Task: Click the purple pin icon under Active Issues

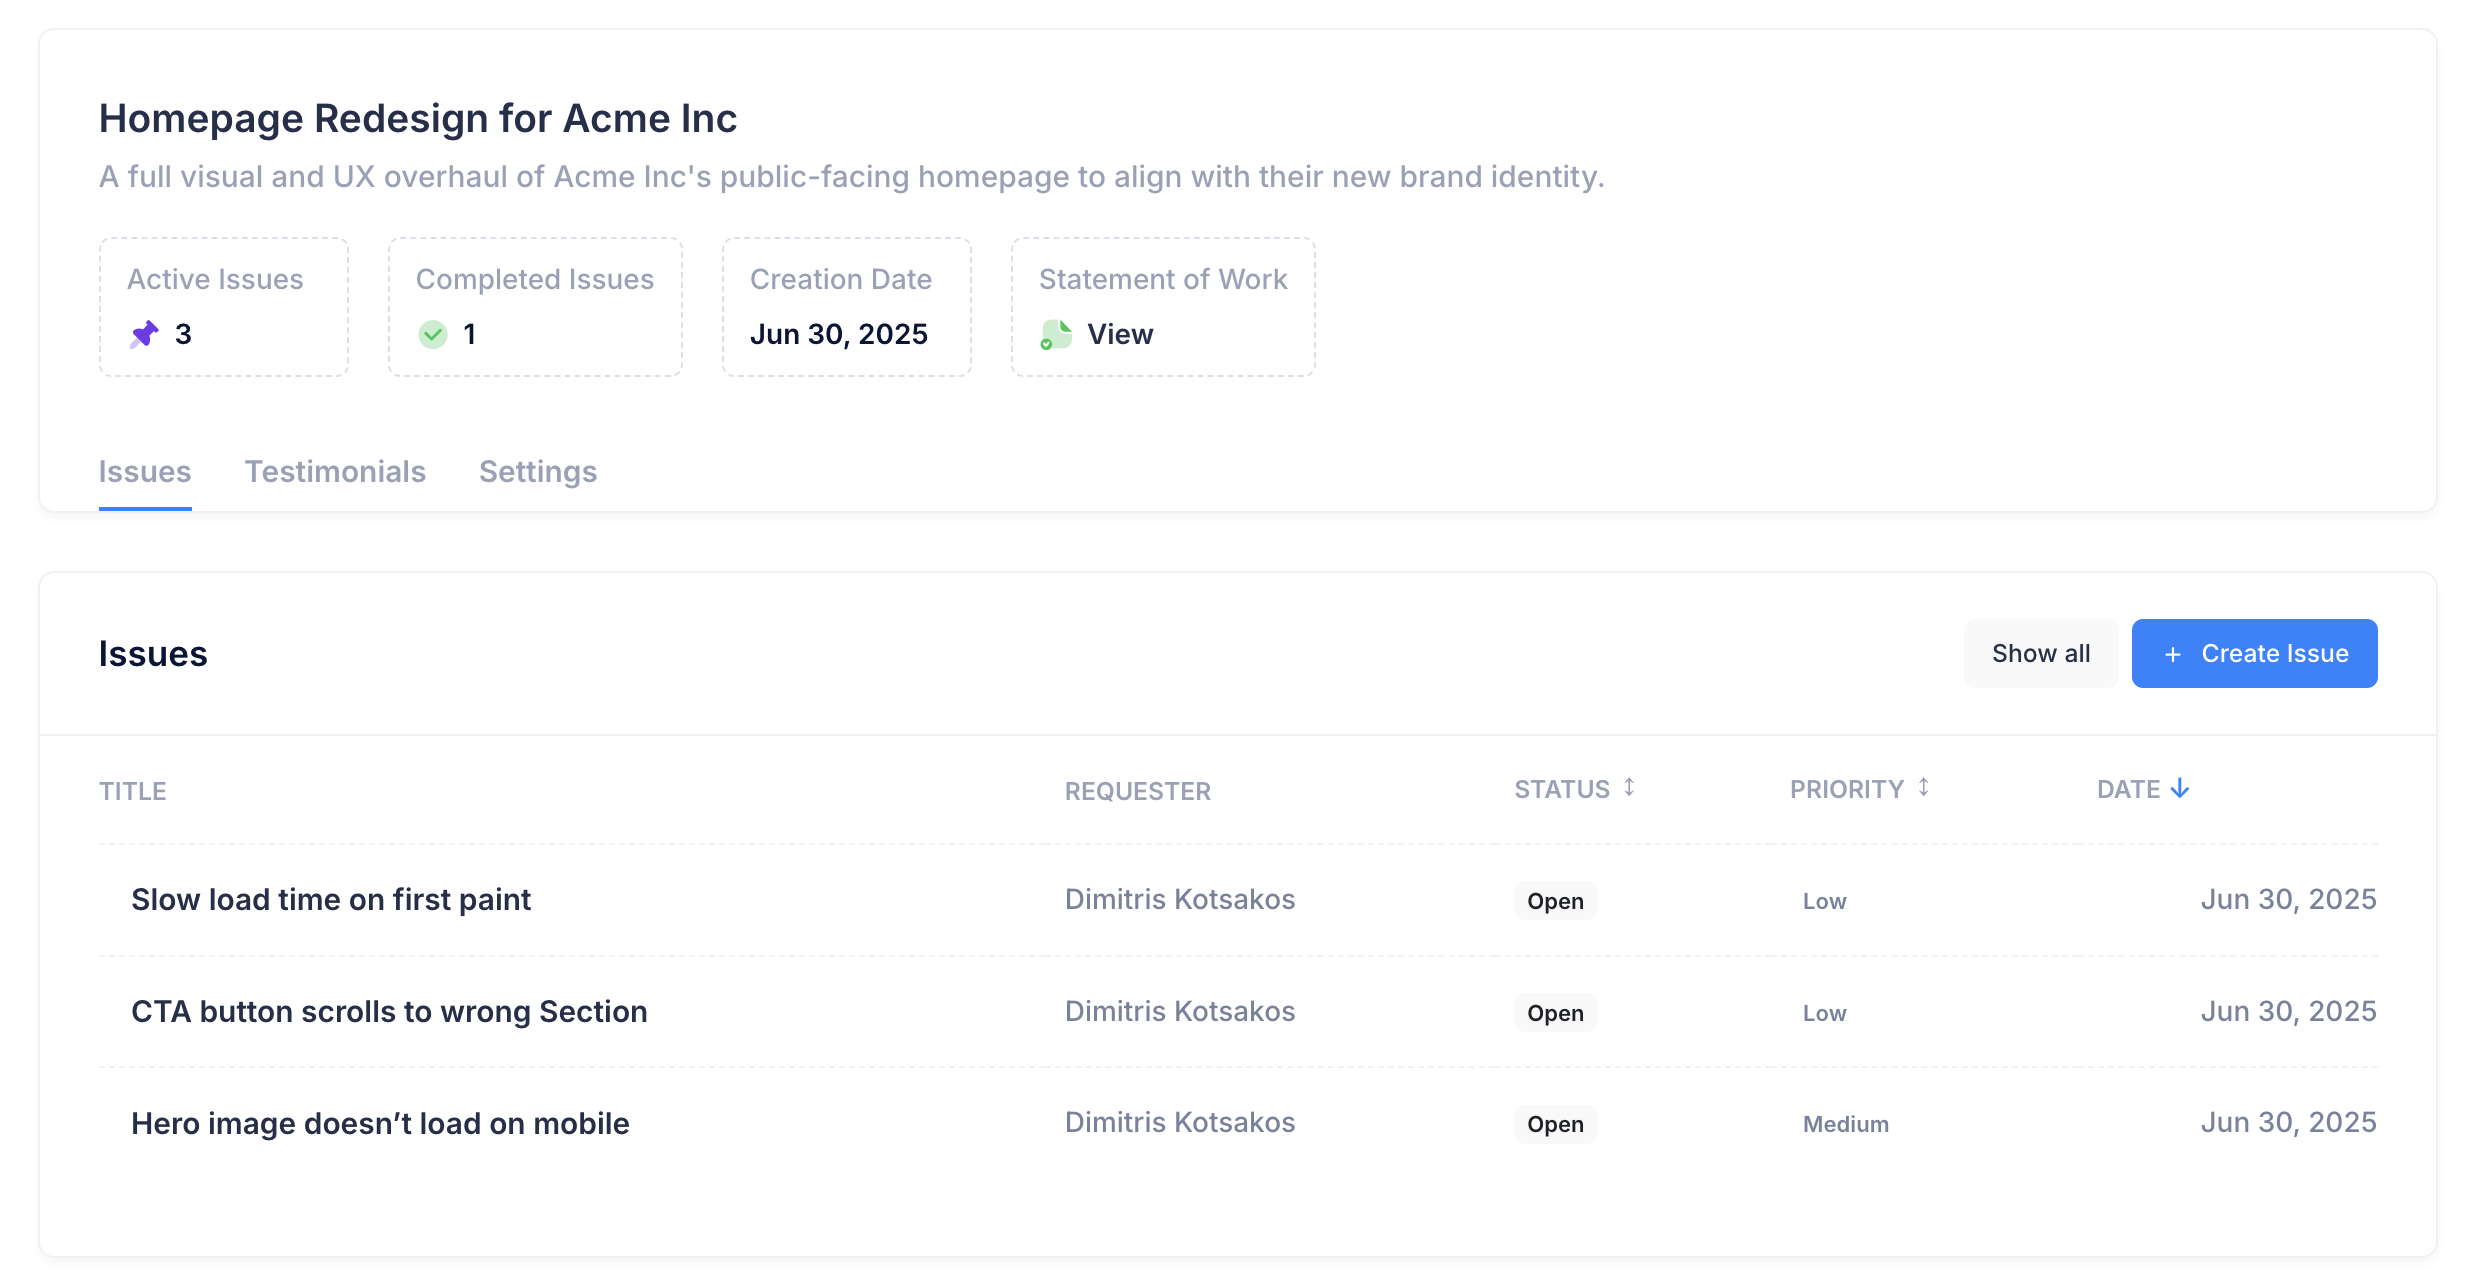Action: 144,334
